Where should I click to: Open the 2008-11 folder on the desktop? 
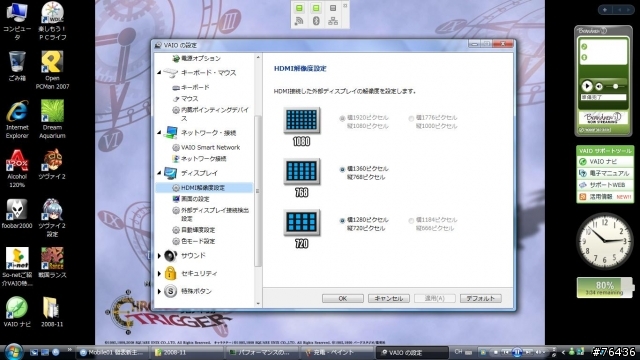coord(52,312)
